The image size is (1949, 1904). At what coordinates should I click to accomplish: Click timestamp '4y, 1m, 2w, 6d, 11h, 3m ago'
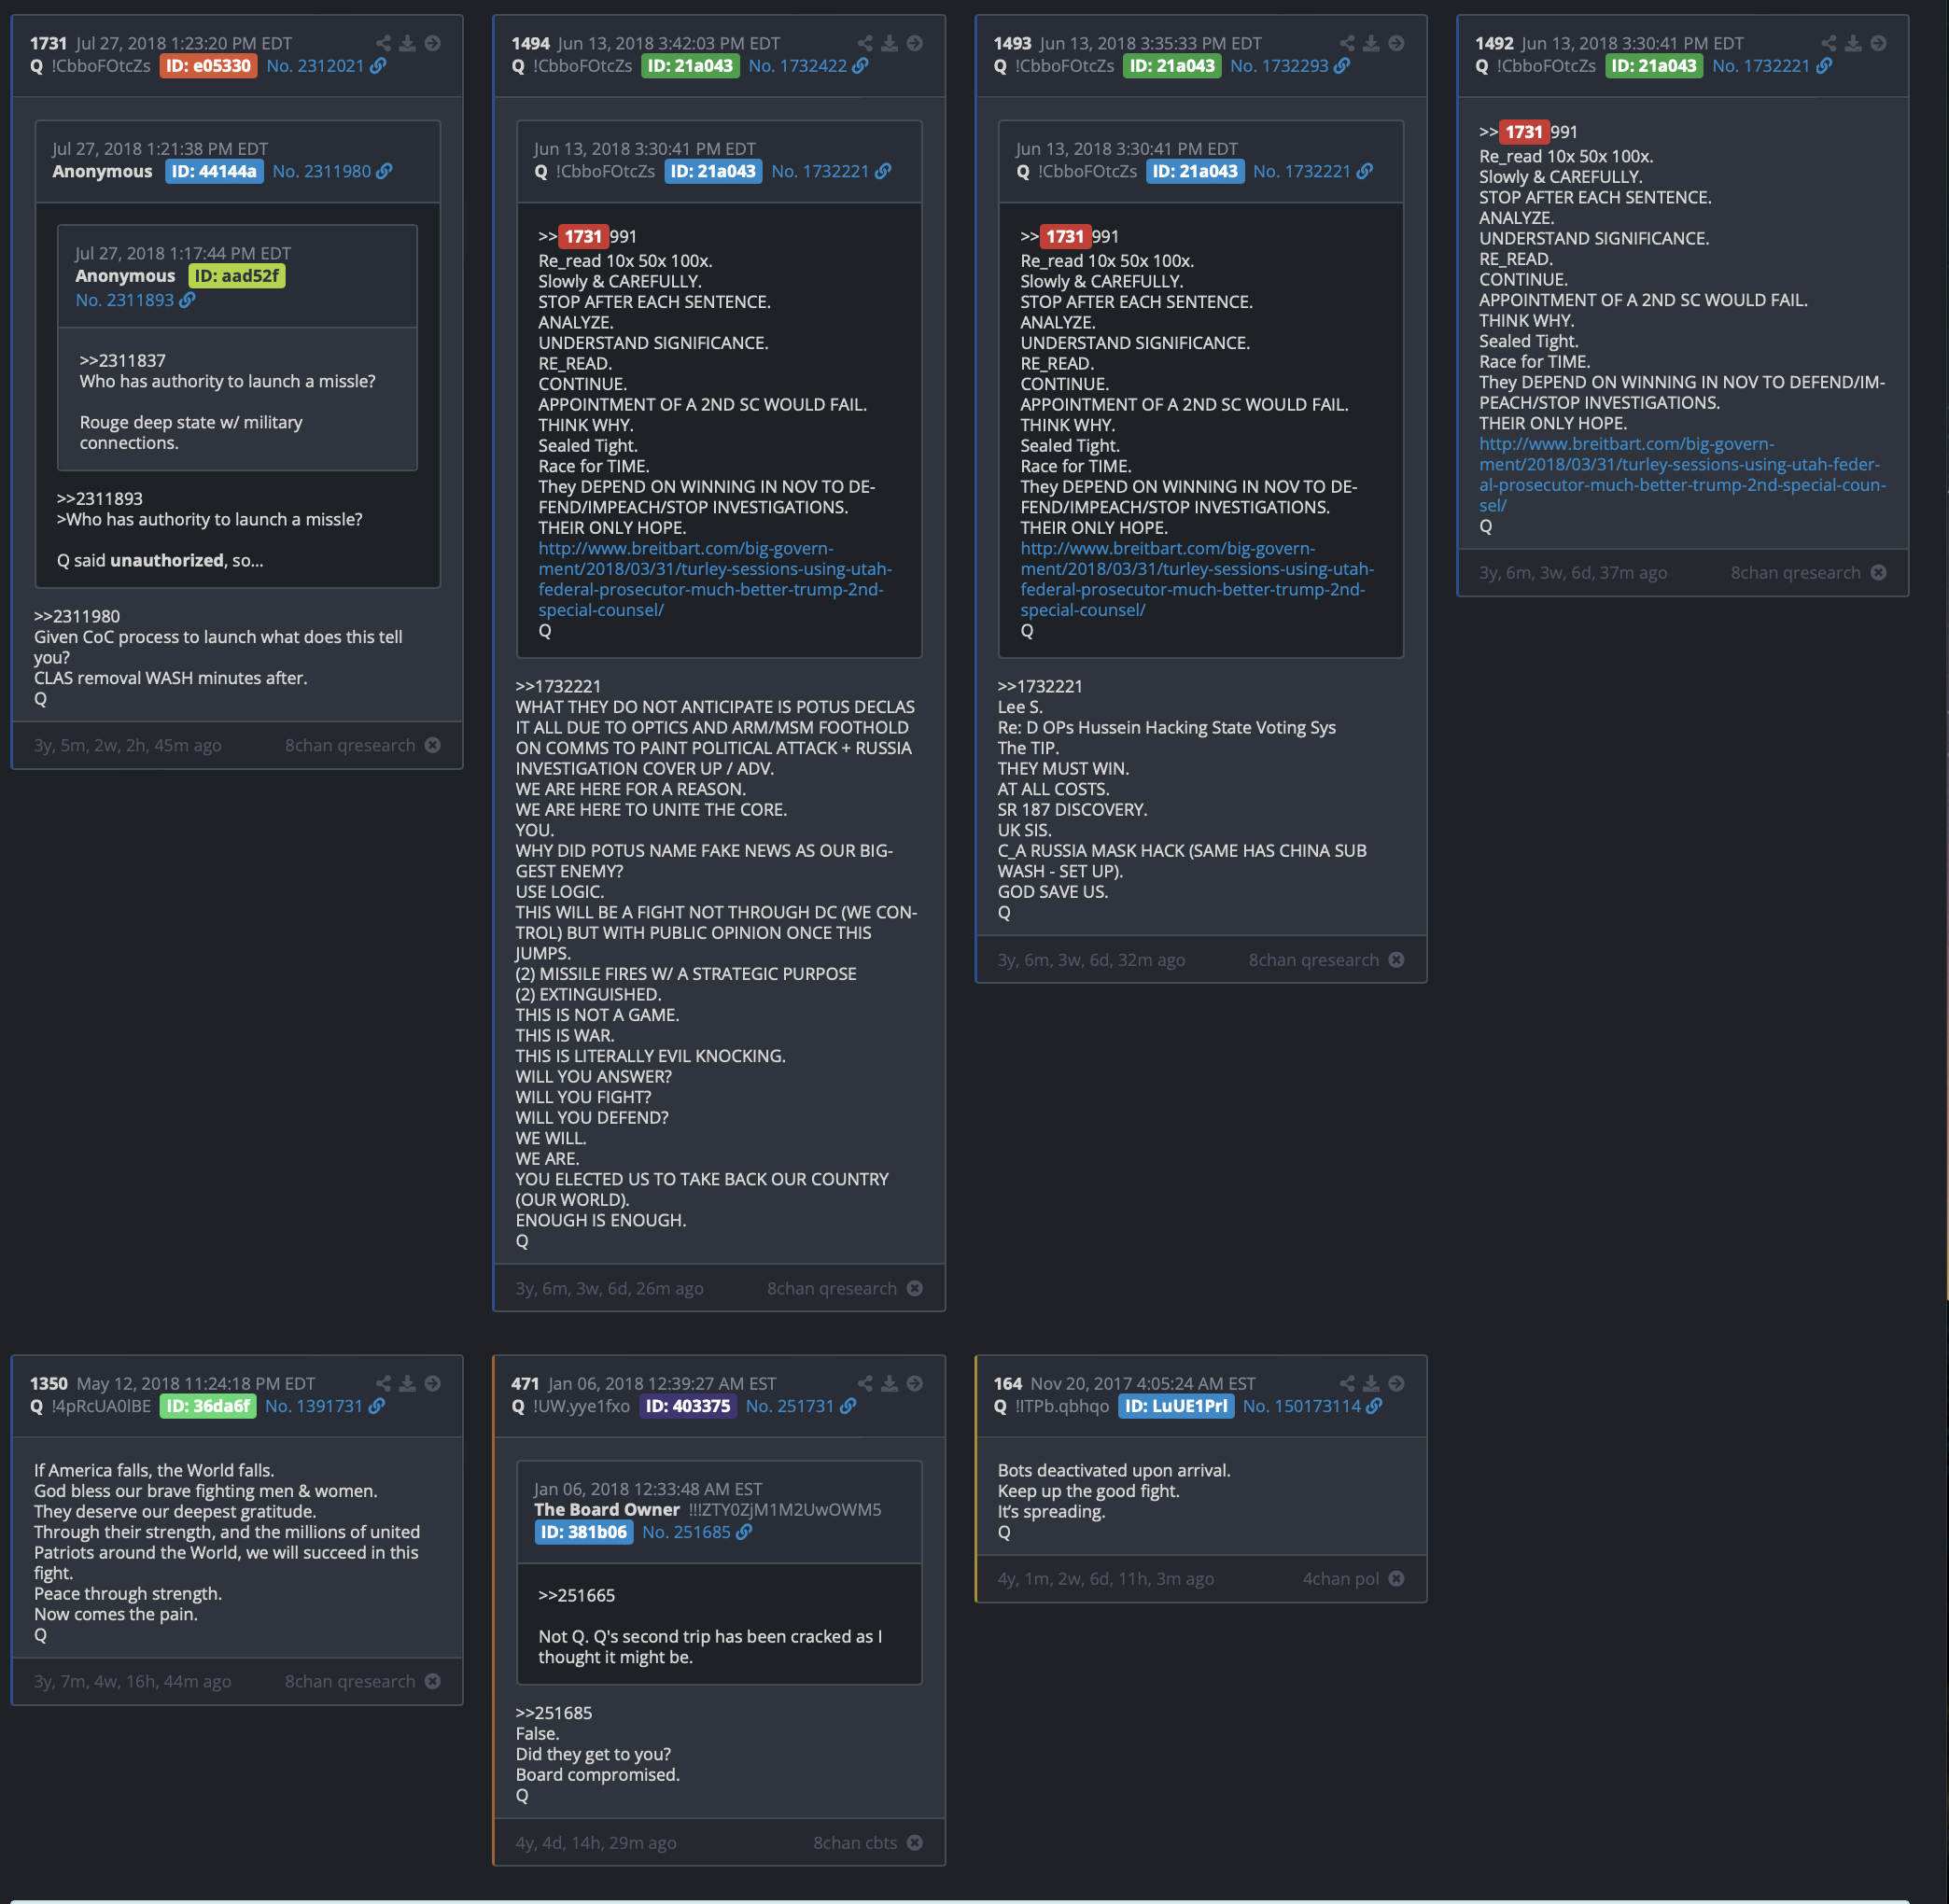1105,1578
